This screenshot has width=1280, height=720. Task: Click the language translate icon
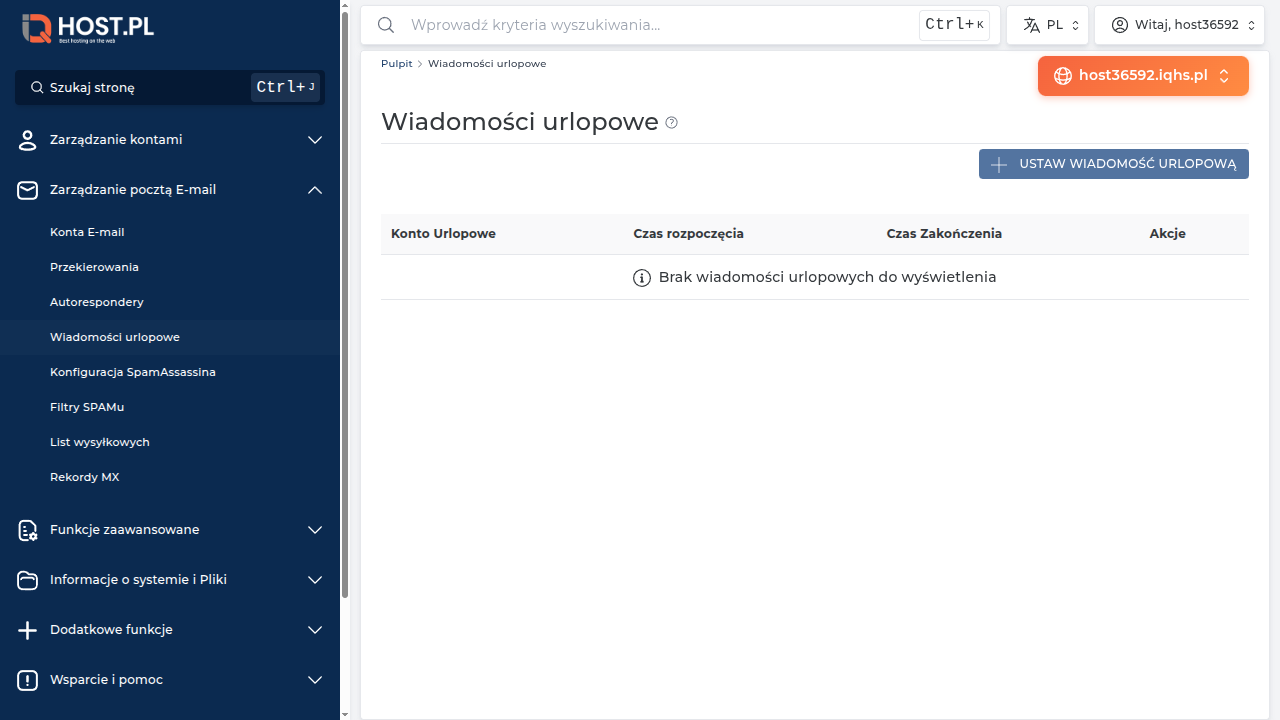coord(1032,25)
